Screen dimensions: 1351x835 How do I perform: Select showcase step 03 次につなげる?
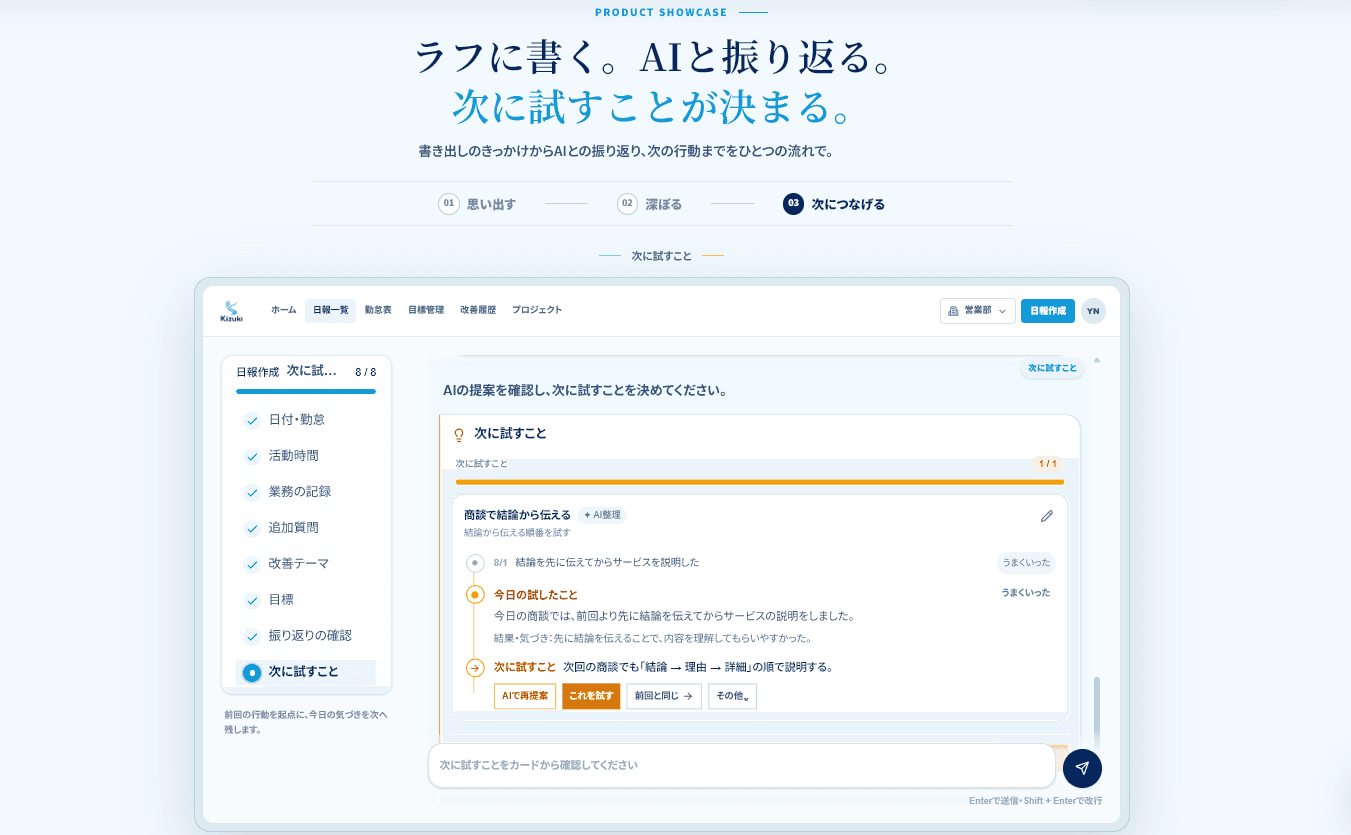pos(834,204)
